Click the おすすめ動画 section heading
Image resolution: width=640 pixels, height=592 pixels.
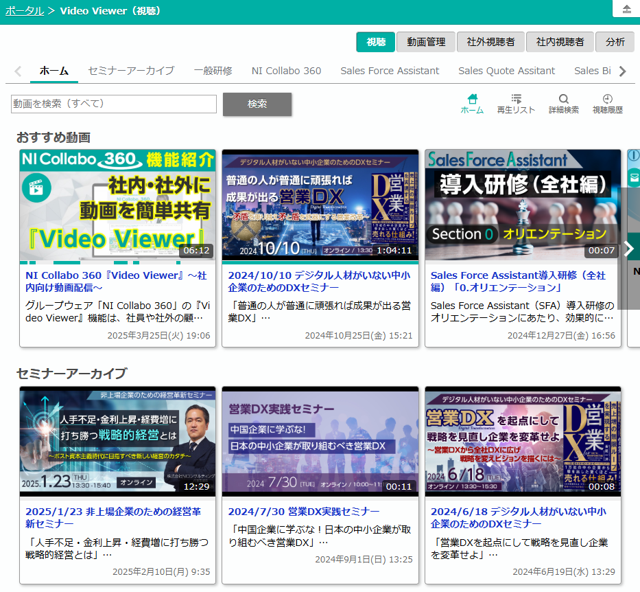coord(53,138)
